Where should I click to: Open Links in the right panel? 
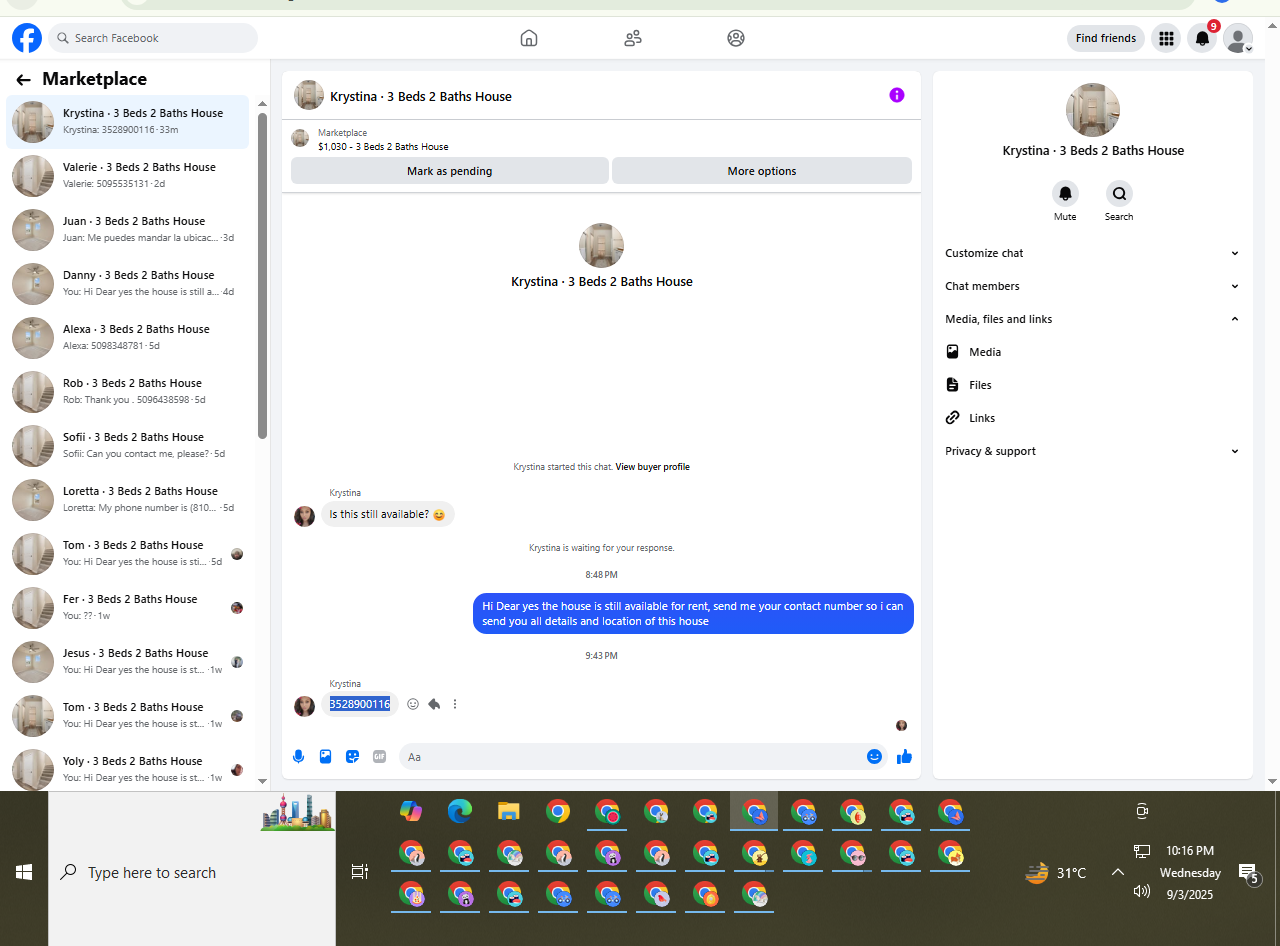point(1092,418)
